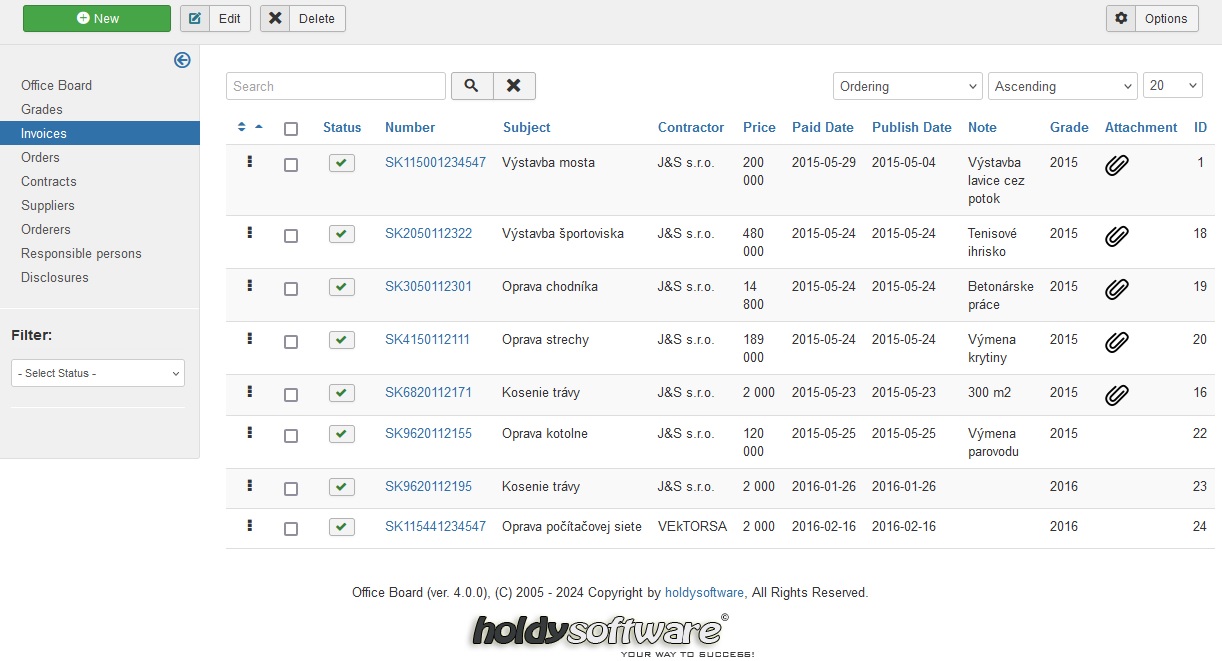Viewport: 1222px width, 661px height.
Task: Open Orderers in the sidebar
Action: [x=46, y=229]
